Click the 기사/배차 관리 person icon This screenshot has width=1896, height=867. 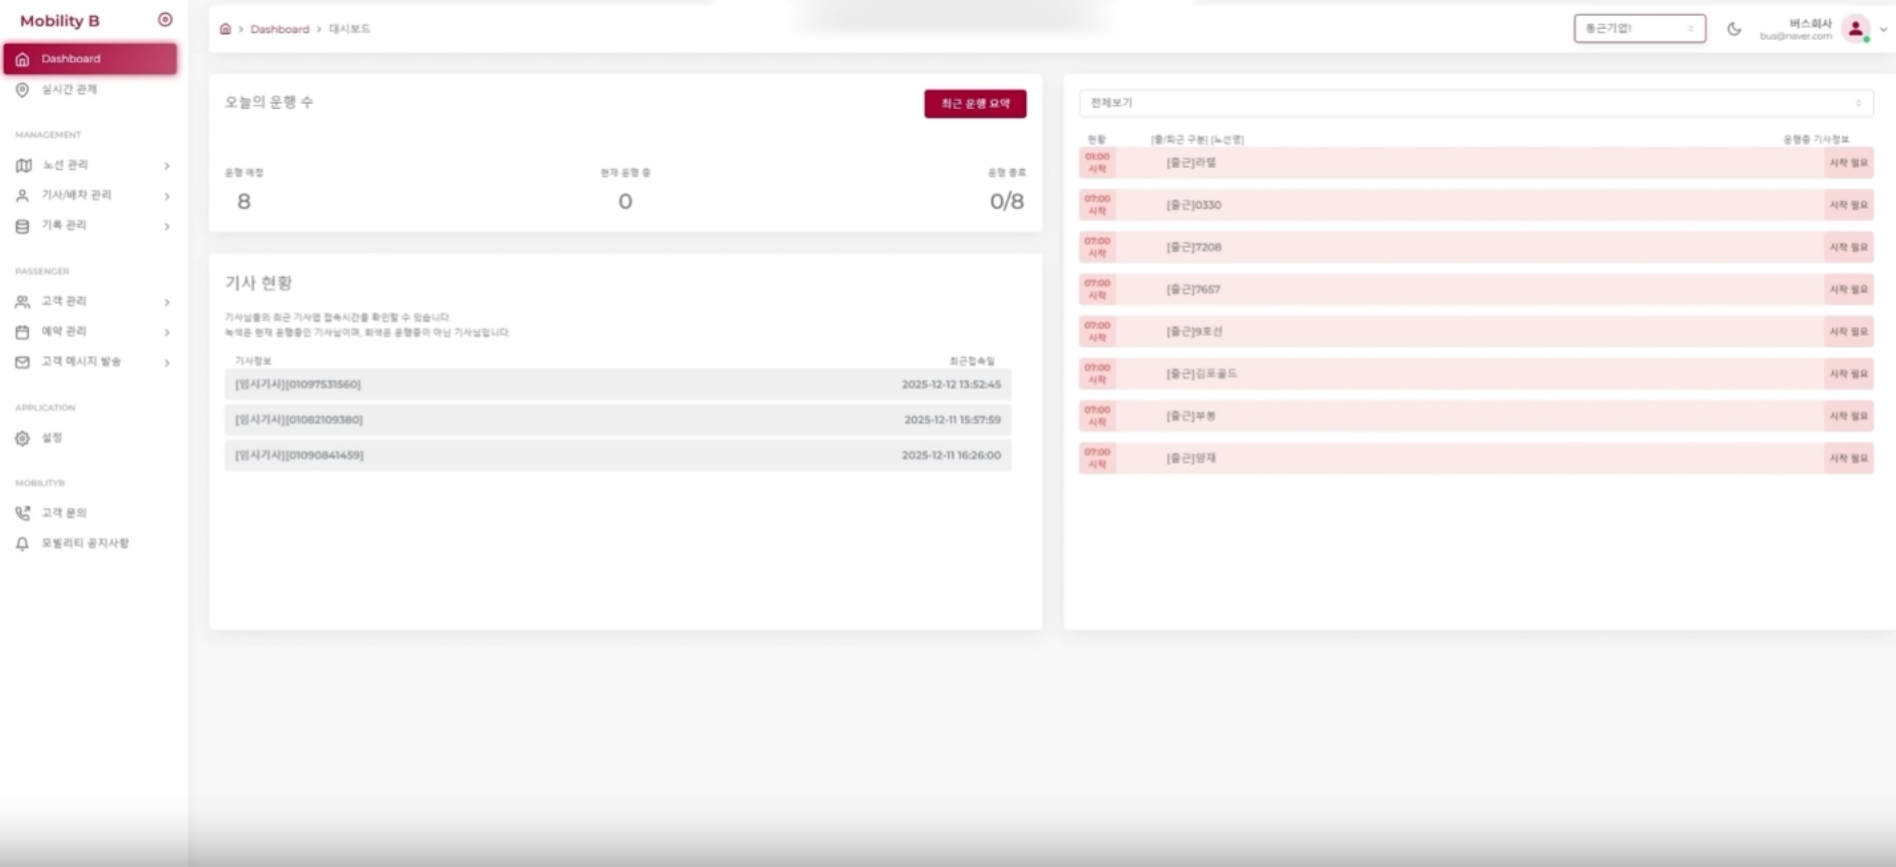[x=22, y=196]
